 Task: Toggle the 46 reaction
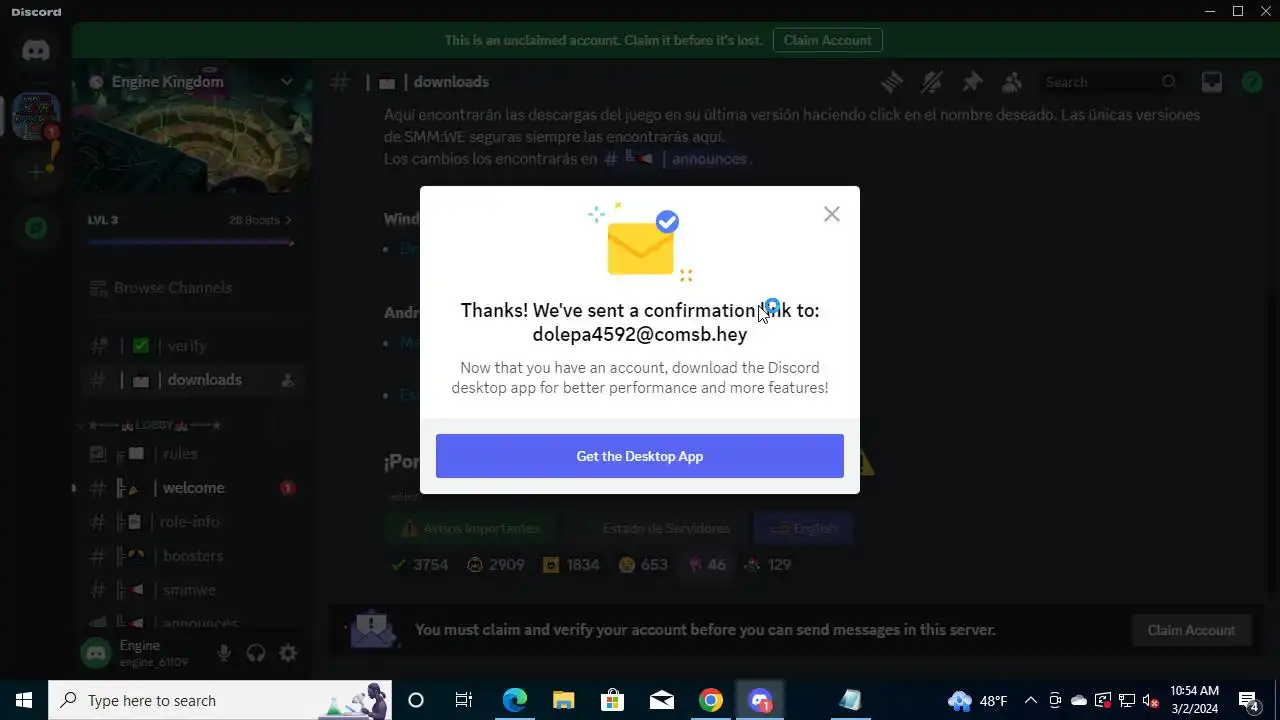click(707, 565)
